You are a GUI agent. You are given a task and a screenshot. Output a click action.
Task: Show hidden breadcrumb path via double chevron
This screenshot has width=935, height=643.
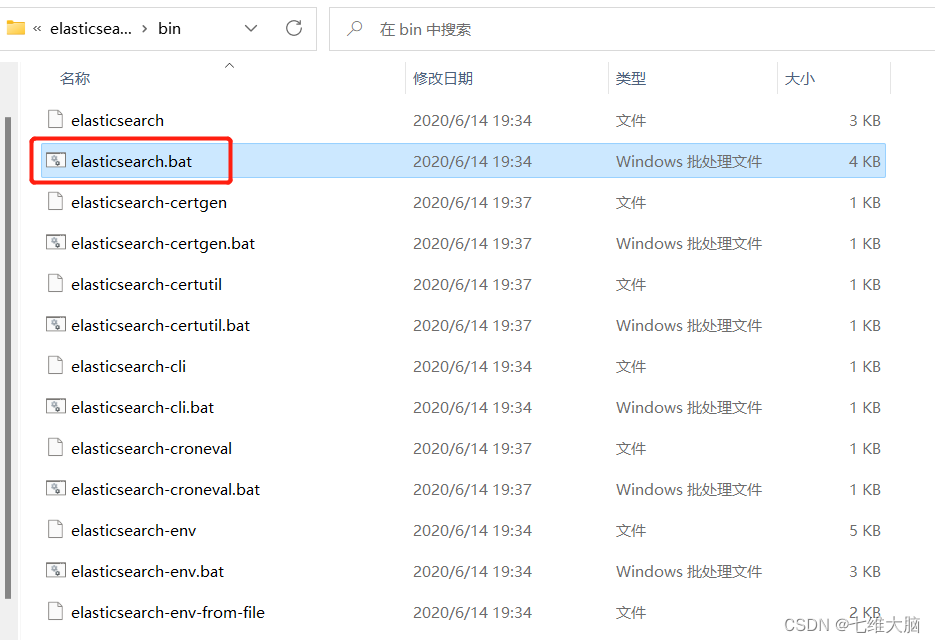tap(37, 29)
